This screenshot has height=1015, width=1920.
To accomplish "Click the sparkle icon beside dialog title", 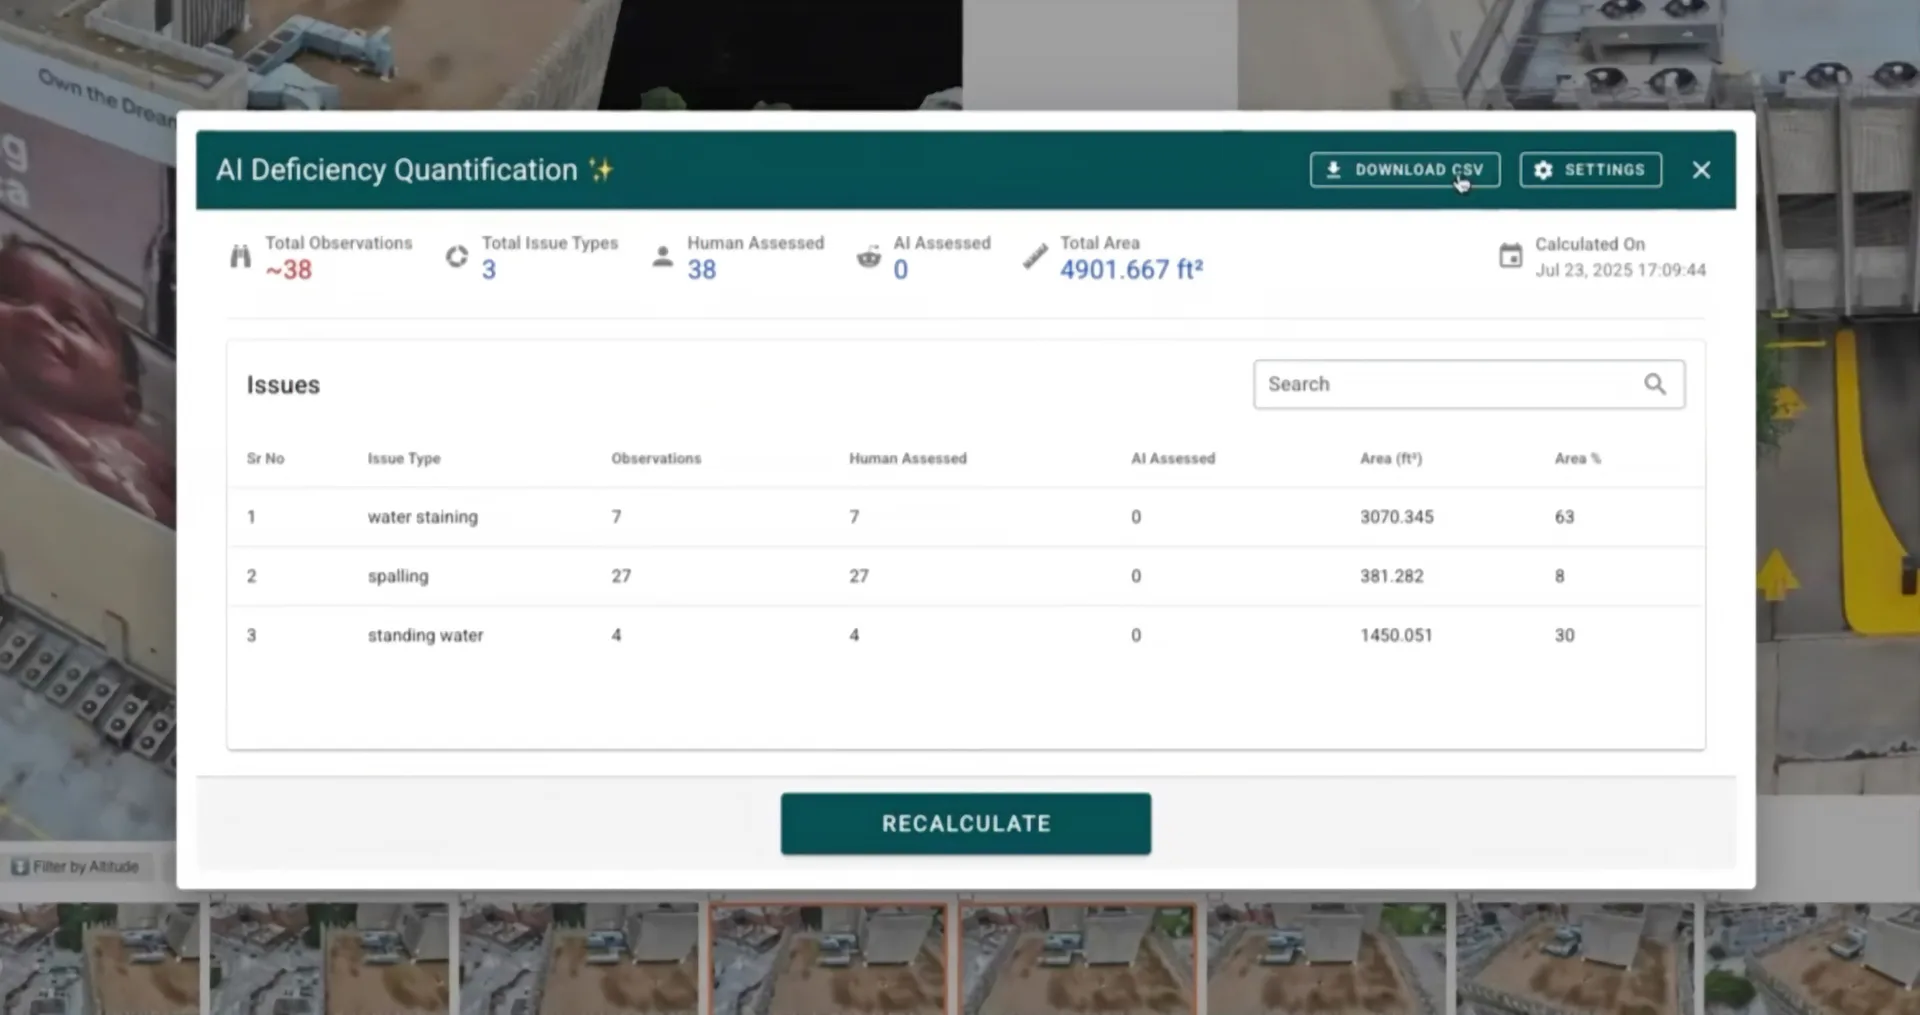I will coord(601,169).
